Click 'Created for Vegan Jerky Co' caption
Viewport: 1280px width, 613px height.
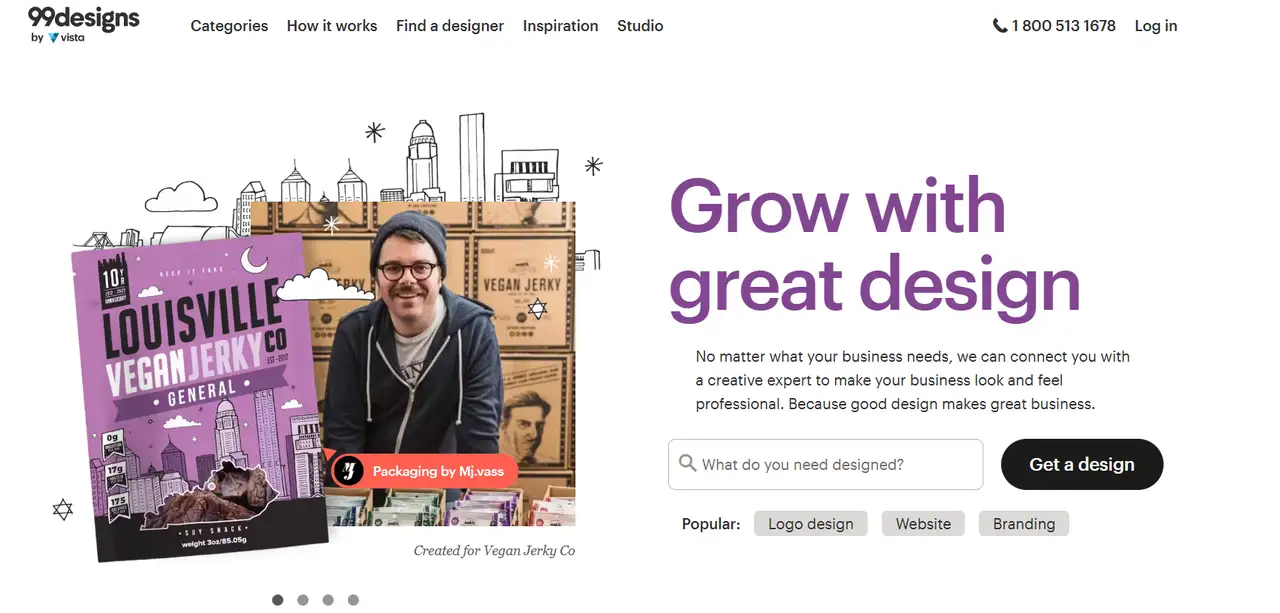tap(494, 550)
